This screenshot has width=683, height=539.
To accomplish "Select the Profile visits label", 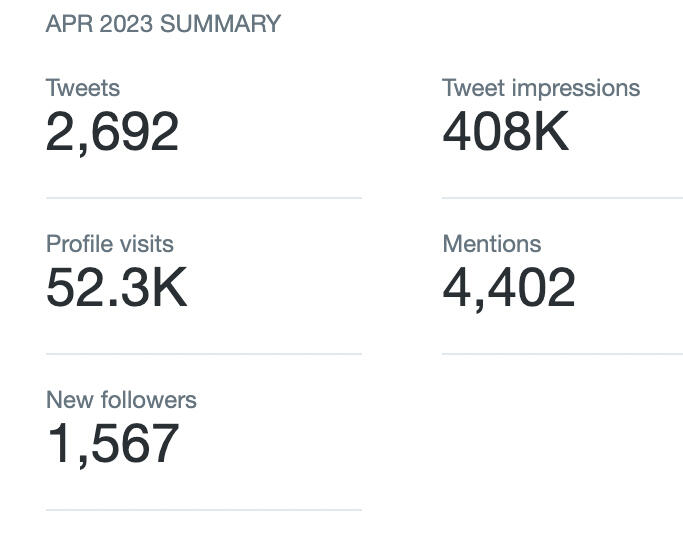I will 110,244.
